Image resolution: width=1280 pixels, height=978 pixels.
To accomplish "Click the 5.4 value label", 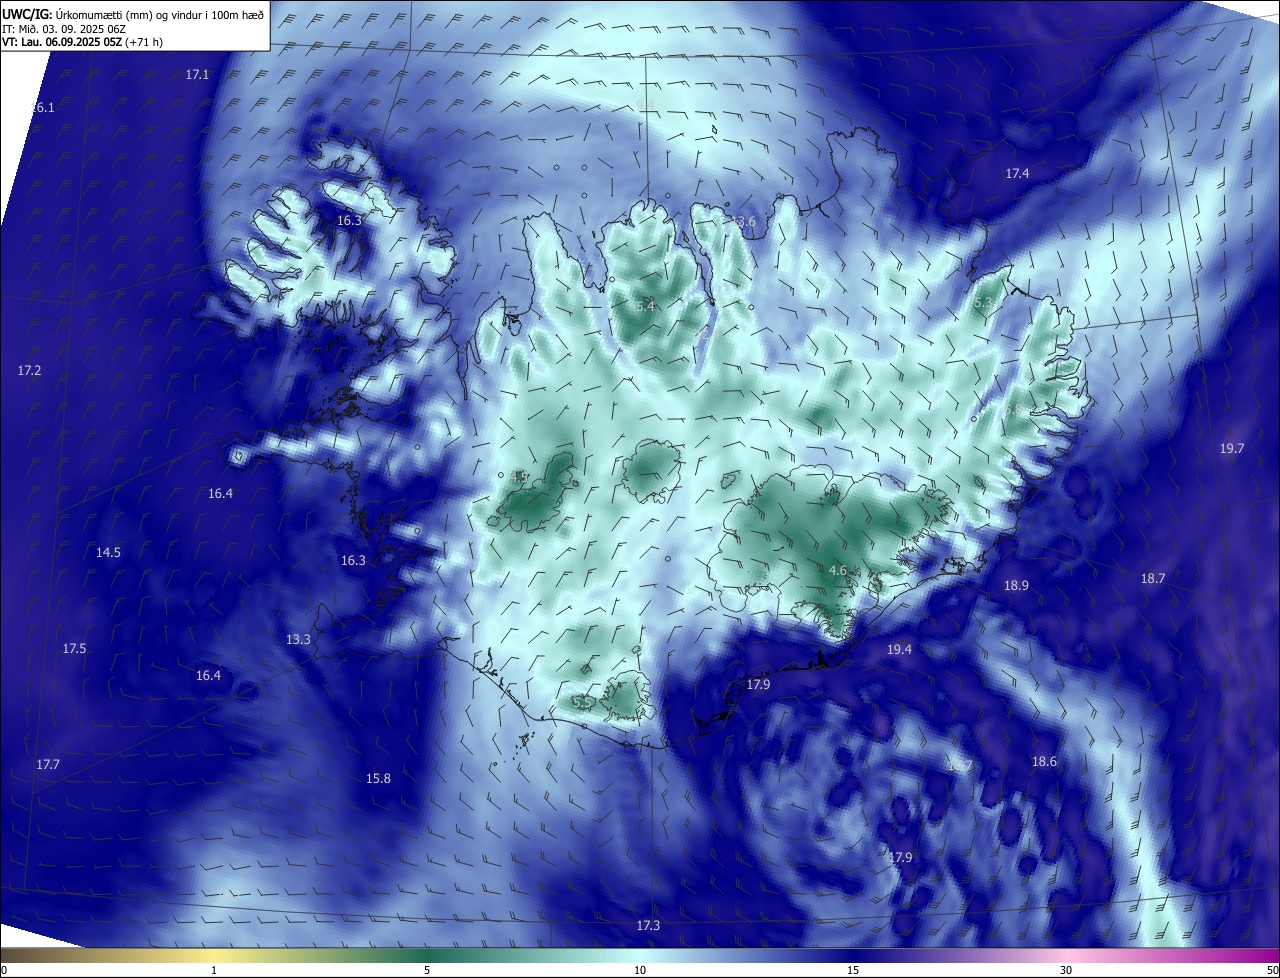I will [645, 306].
